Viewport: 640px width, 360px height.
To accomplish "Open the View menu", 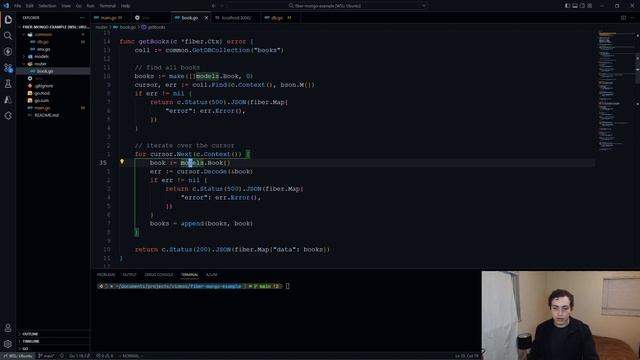I will click(66, 6).
